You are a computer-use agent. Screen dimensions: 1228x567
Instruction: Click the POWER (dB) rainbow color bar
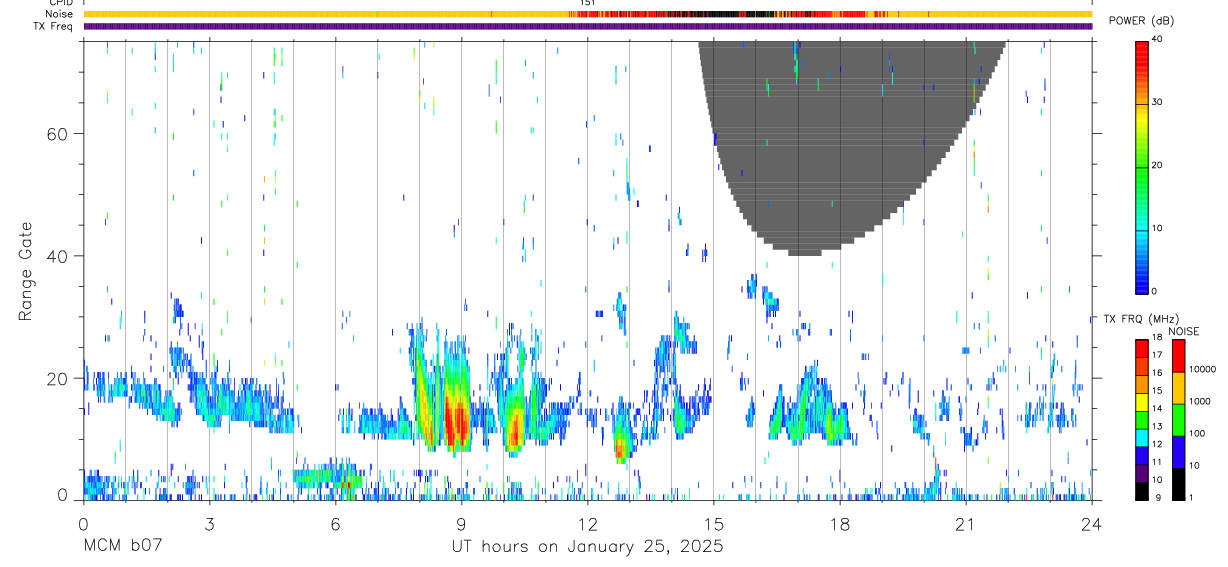point(1142,166)
